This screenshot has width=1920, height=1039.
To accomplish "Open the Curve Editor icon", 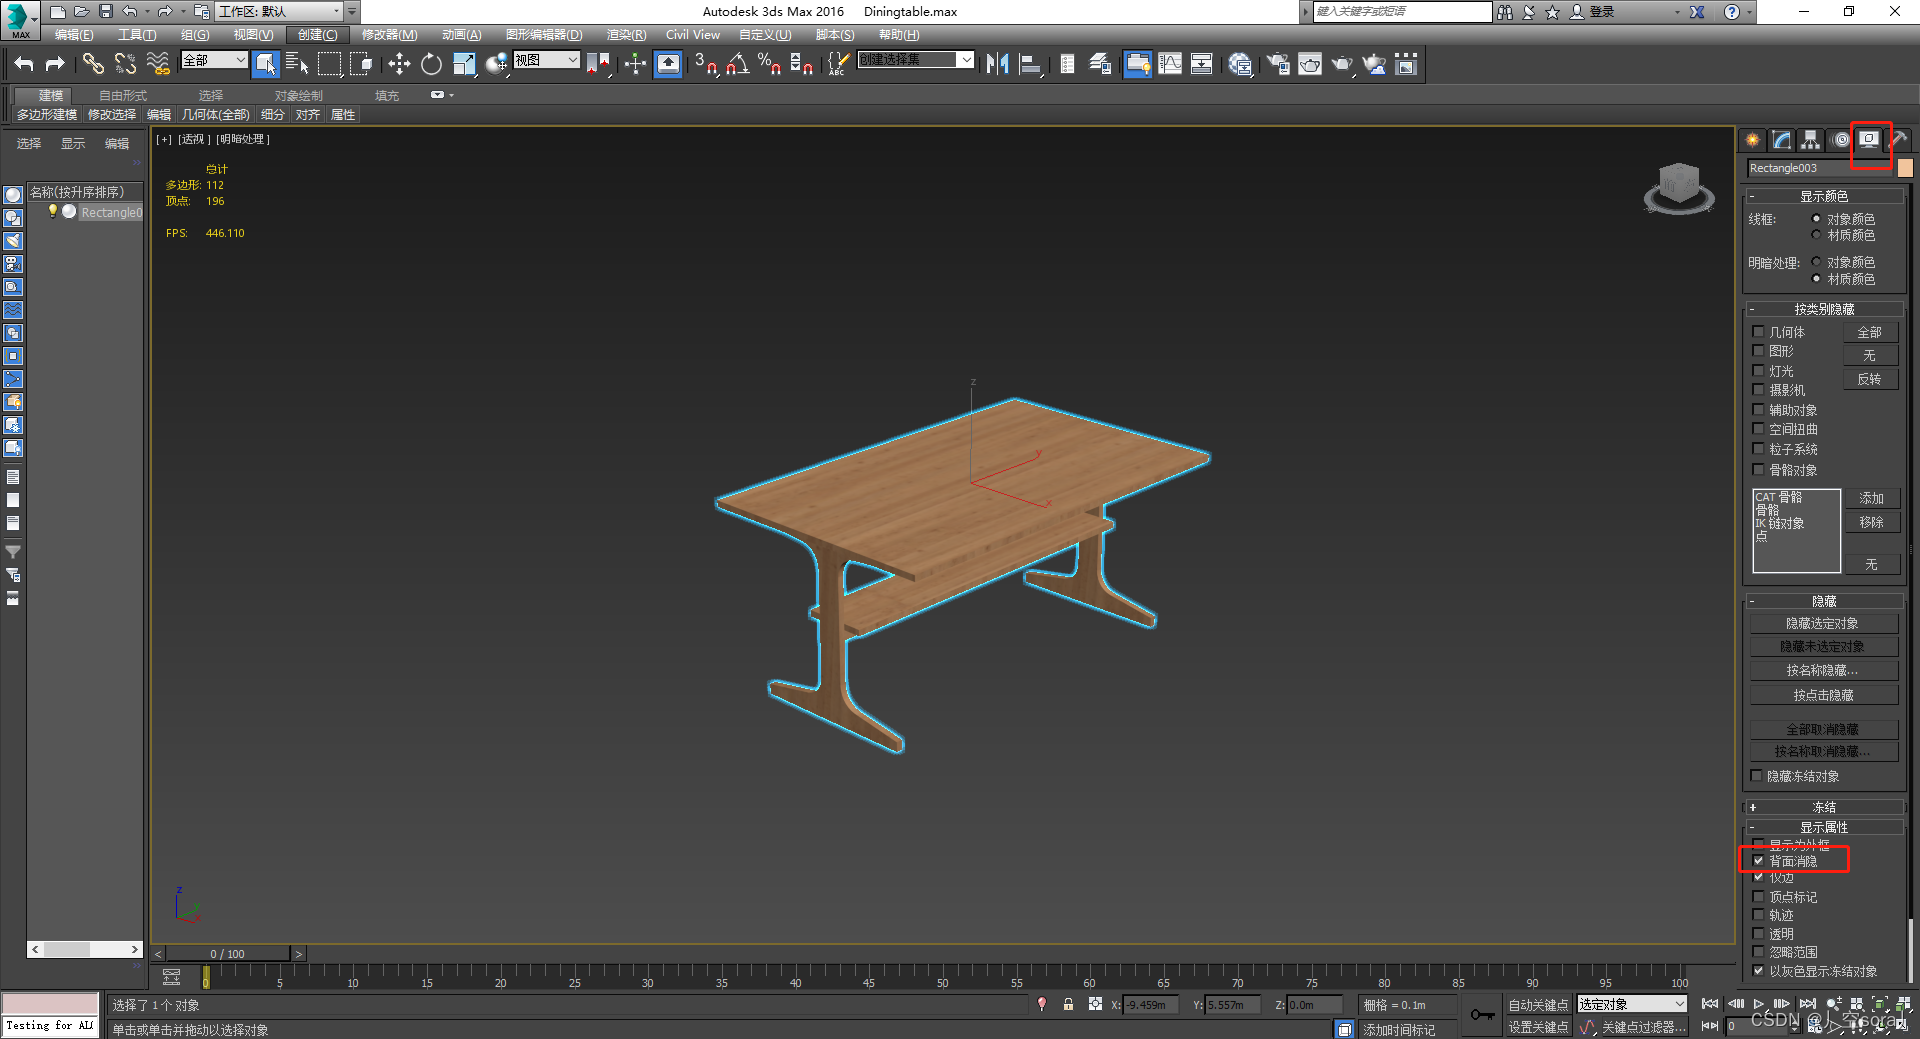I will (x=1168, y=63).
